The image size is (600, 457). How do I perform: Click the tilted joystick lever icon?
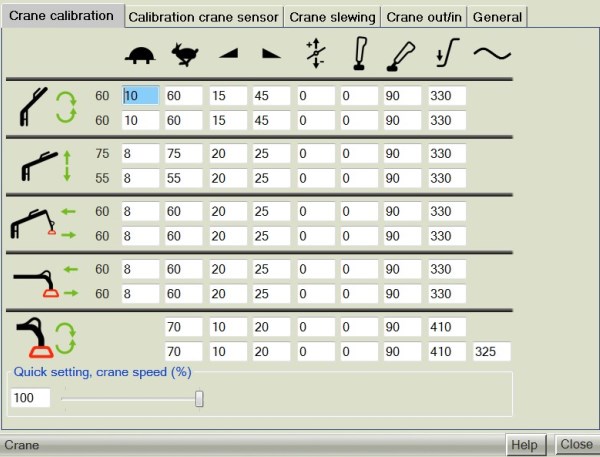pyautogui.click(x=402, y=56)
